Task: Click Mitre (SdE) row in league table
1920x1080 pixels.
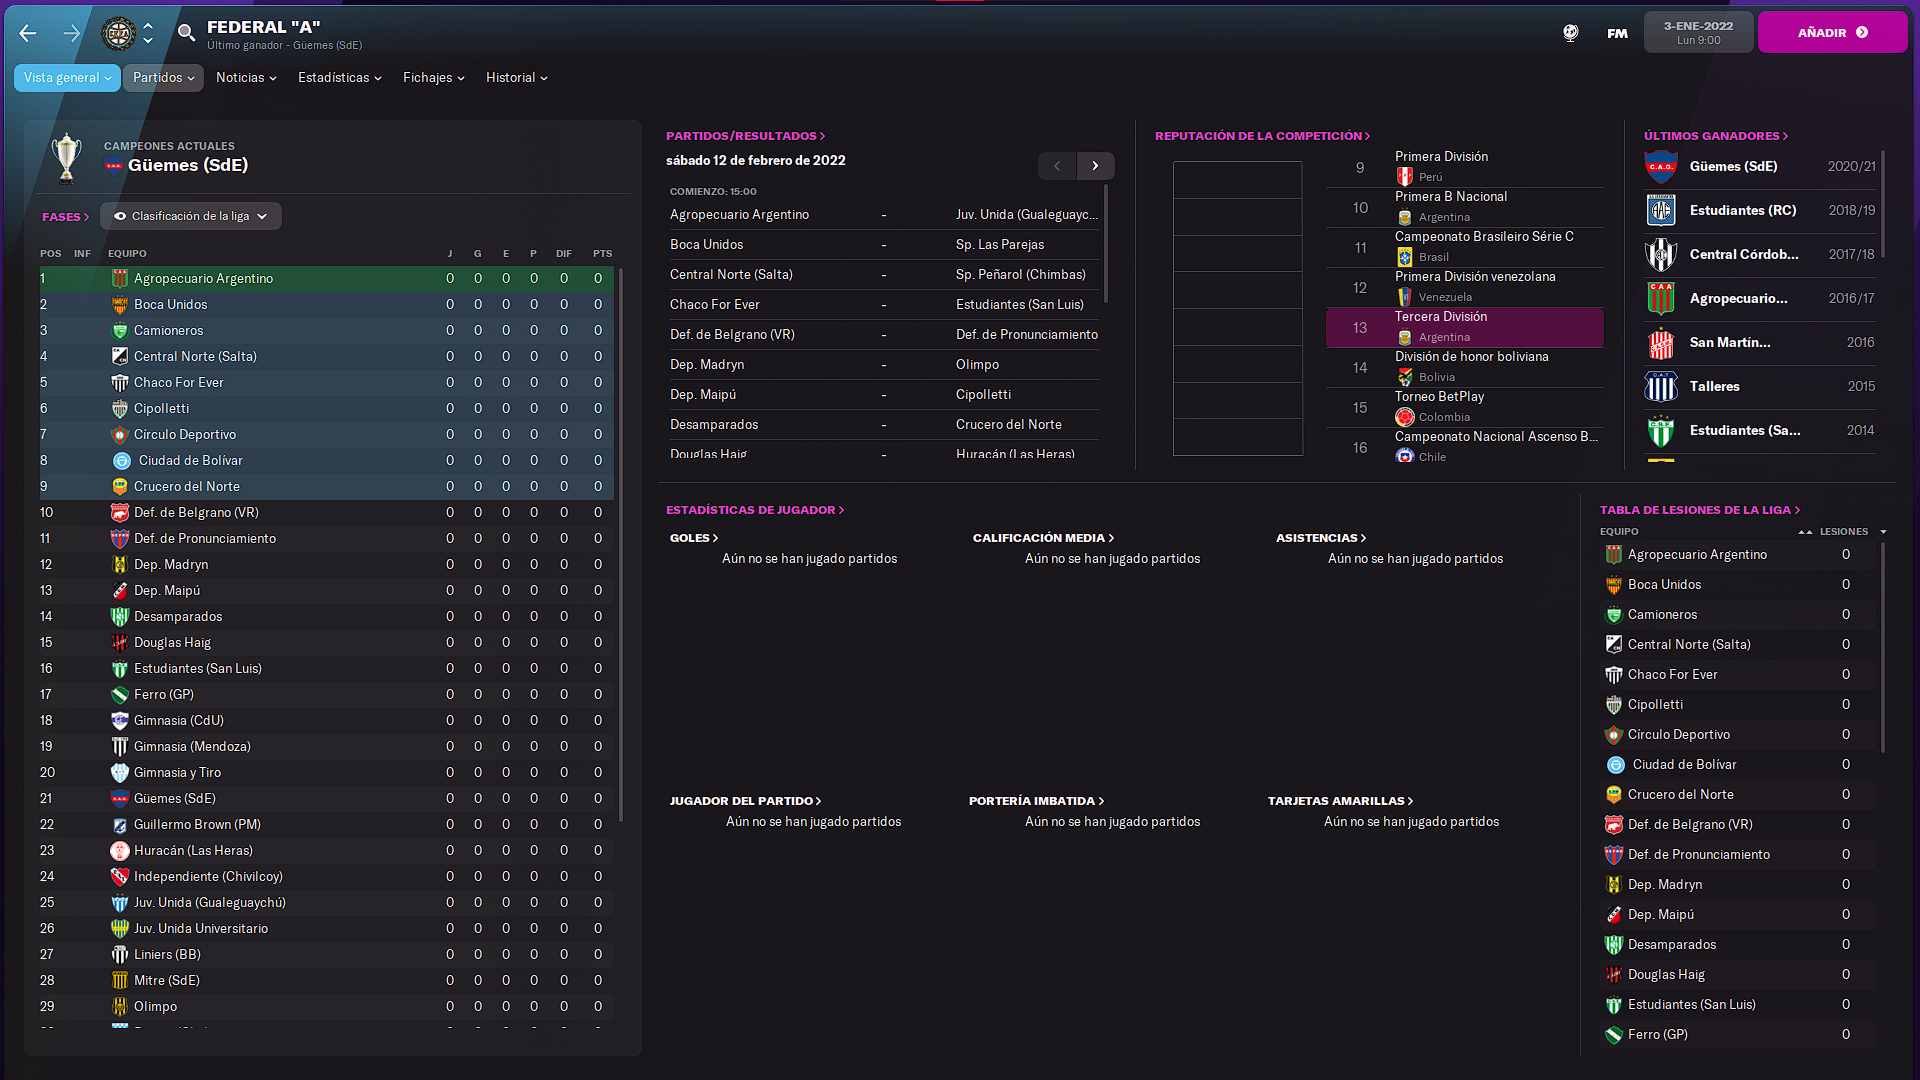Action: pos(326,980)
